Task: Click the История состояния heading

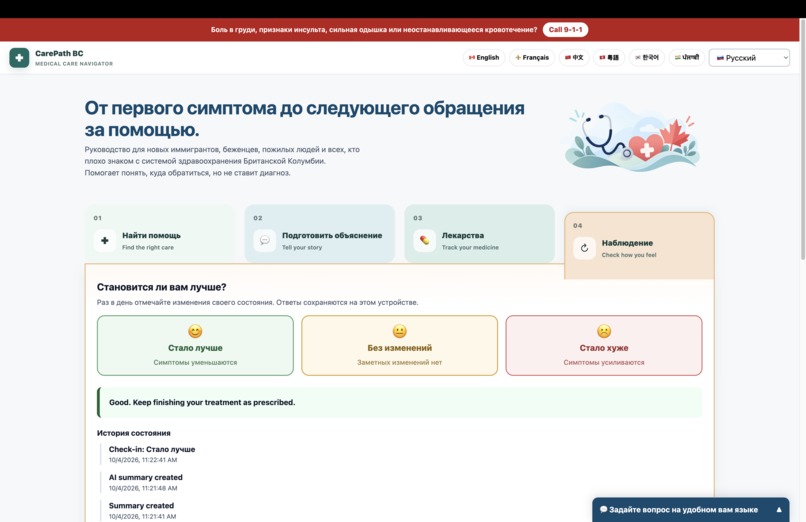Action: click(x=134, y=433)
